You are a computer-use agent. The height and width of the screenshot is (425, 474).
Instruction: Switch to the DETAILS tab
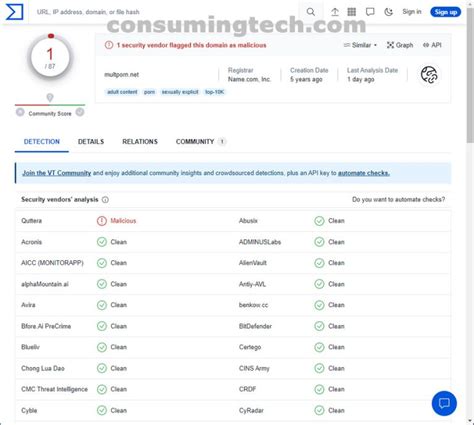(91, 142)
